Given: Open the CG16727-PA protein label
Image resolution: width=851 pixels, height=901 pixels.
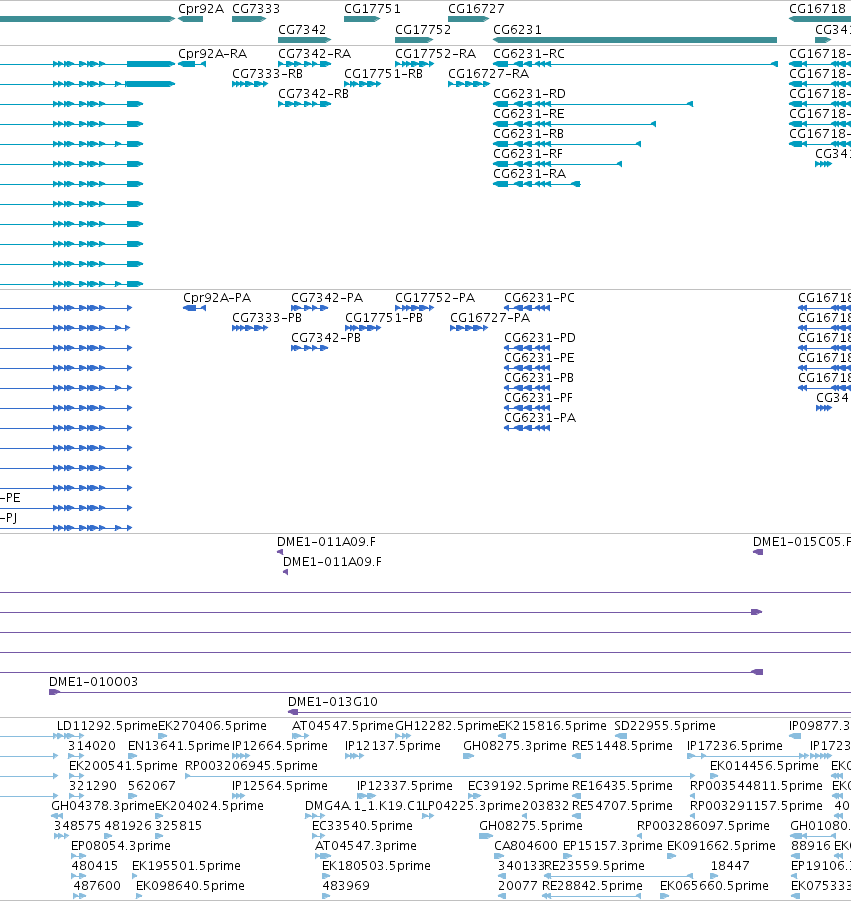Looking at the screenshot, I should [490, 318].
